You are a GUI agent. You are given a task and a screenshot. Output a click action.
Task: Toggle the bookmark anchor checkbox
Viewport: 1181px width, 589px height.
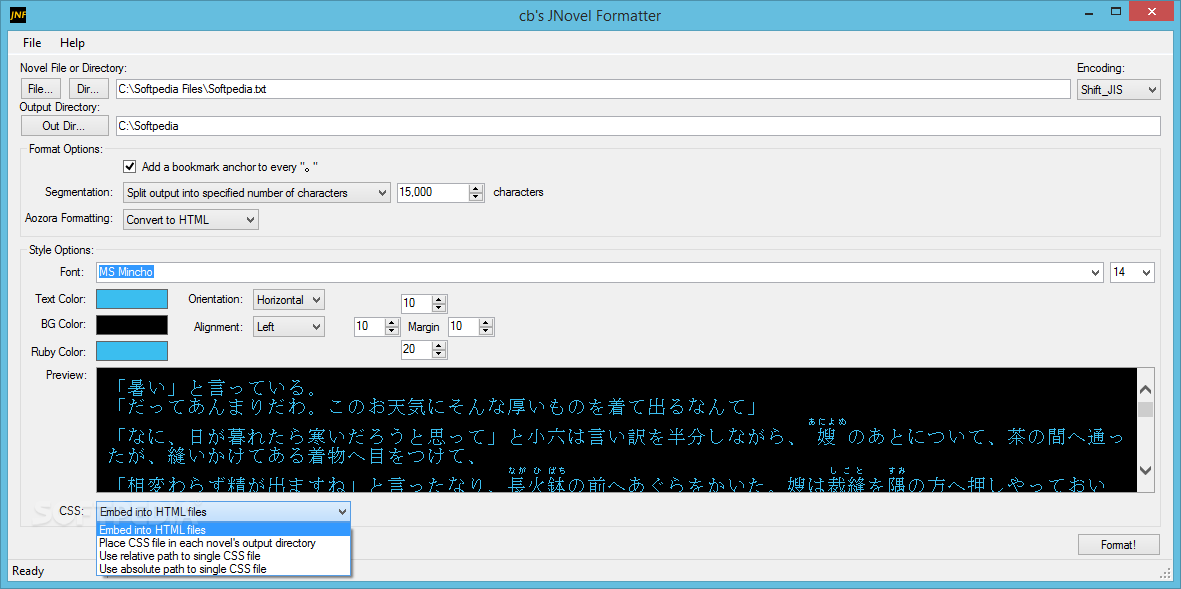point(130,166)
